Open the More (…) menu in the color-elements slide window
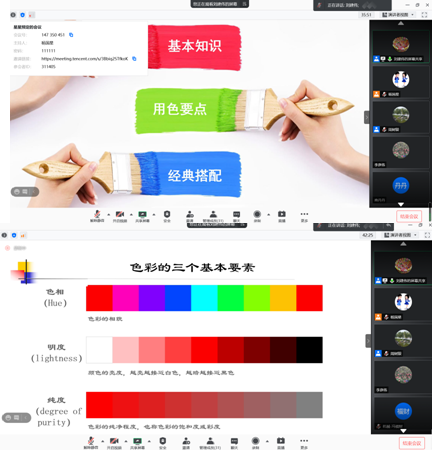This screenshot has height=450, width=432. tap(304, 443)
